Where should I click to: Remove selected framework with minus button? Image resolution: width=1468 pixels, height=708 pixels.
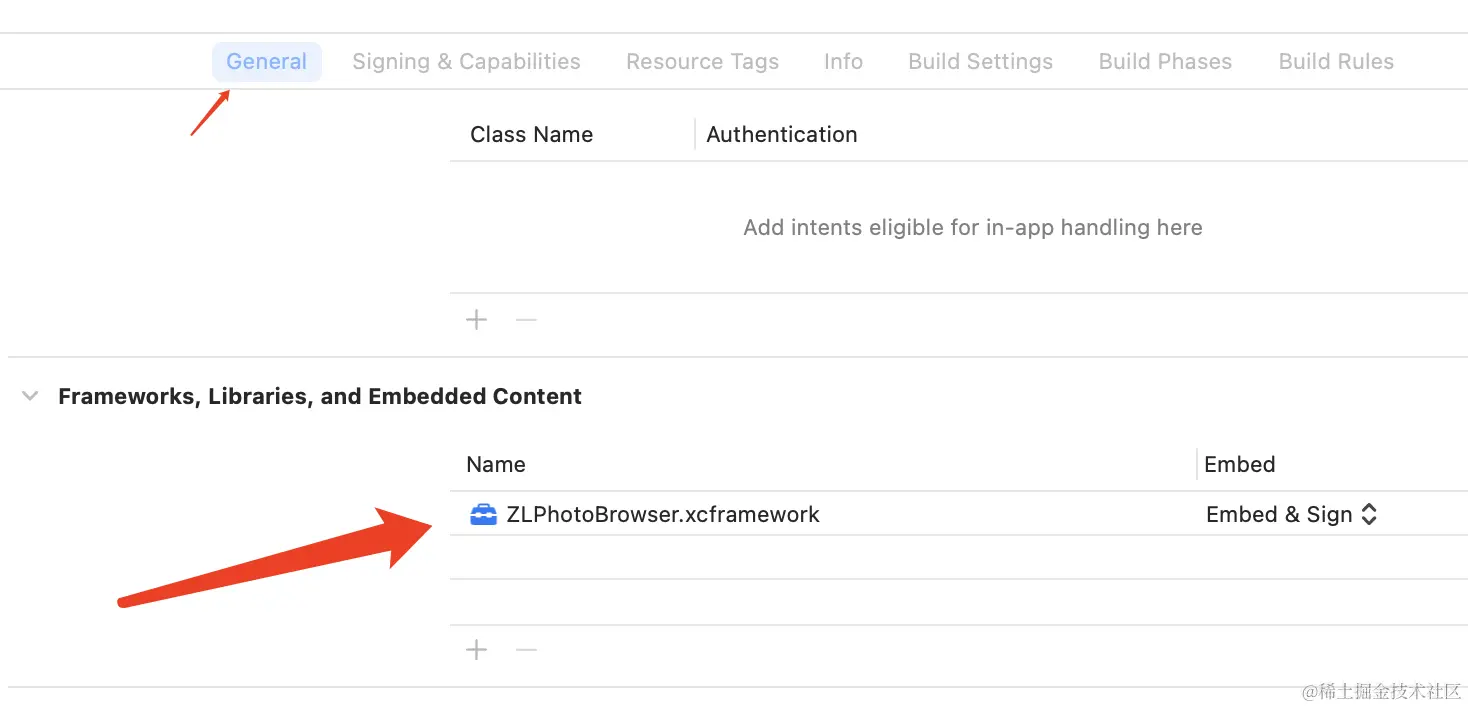click(x=526, y=650)
